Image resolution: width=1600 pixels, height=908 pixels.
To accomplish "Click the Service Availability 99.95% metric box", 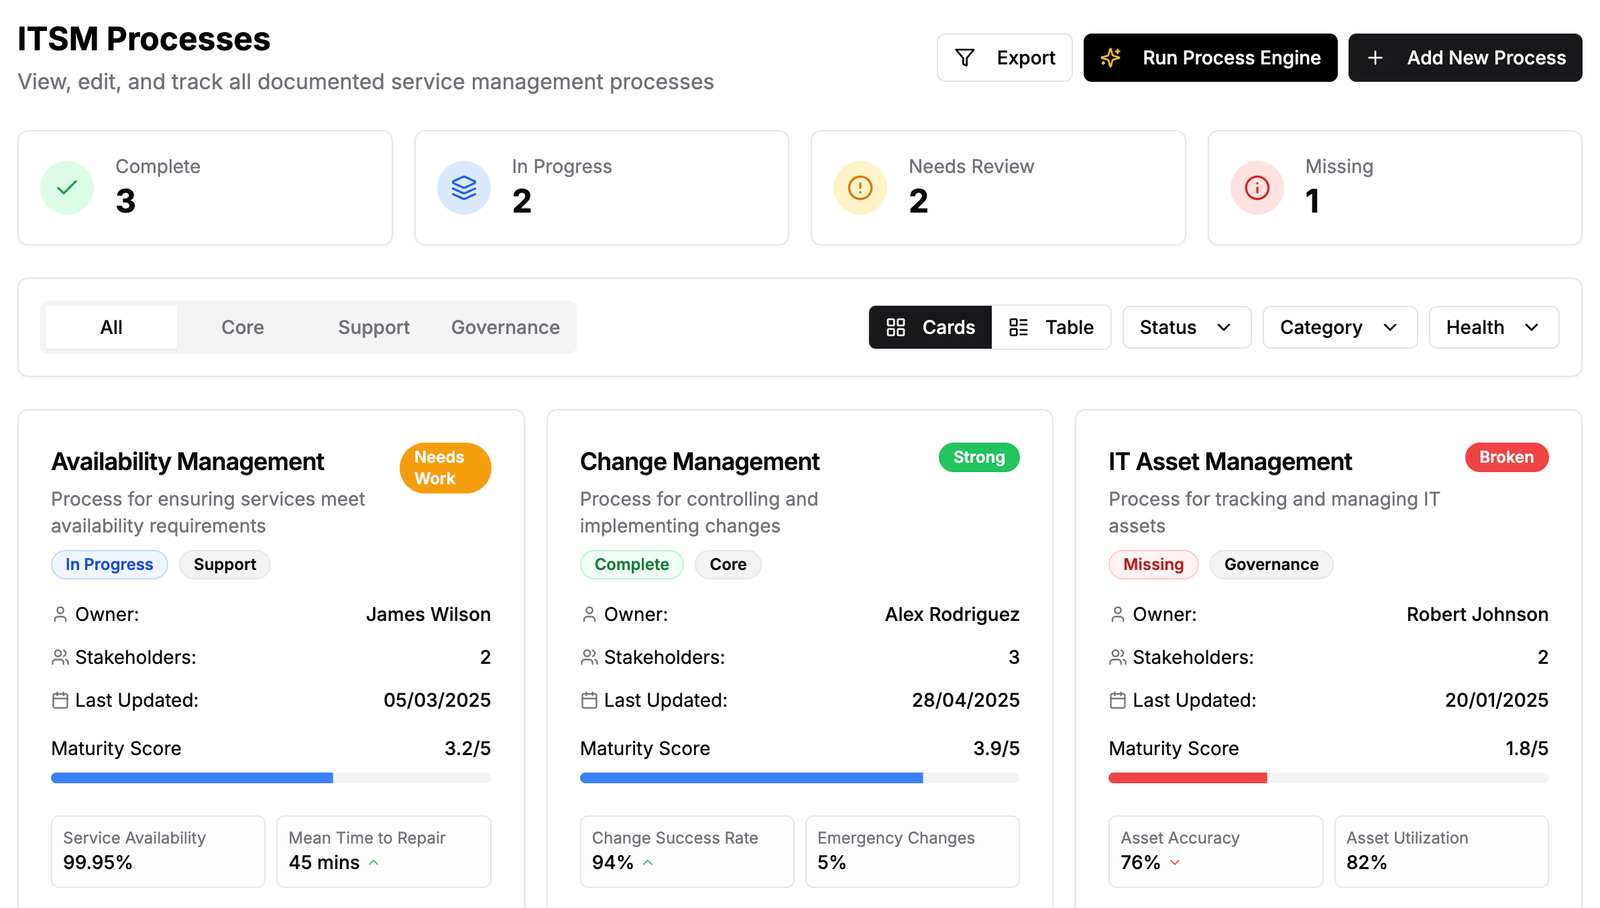I will point(158,851).
